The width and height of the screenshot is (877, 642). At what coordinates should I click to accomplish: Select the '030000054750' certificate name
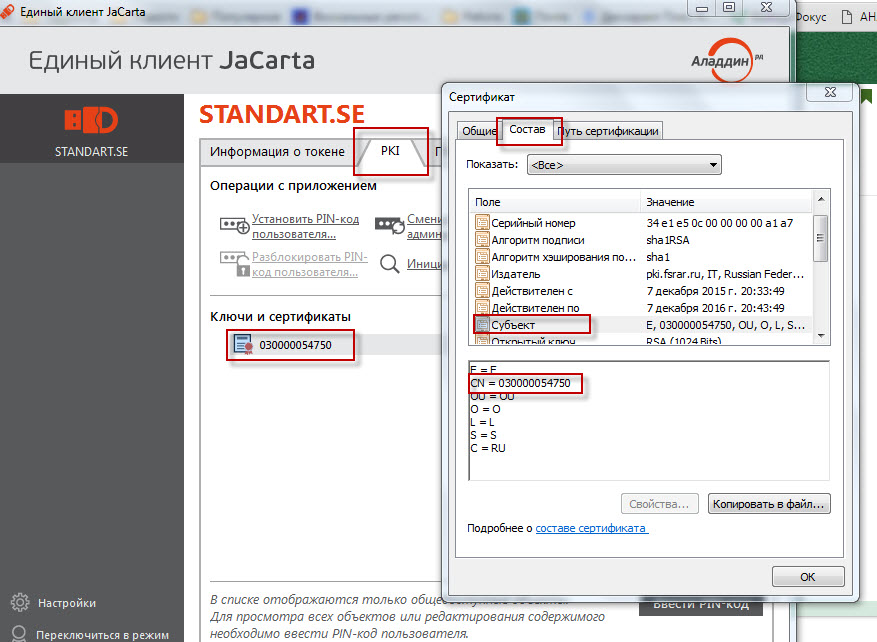pos(295,345)
